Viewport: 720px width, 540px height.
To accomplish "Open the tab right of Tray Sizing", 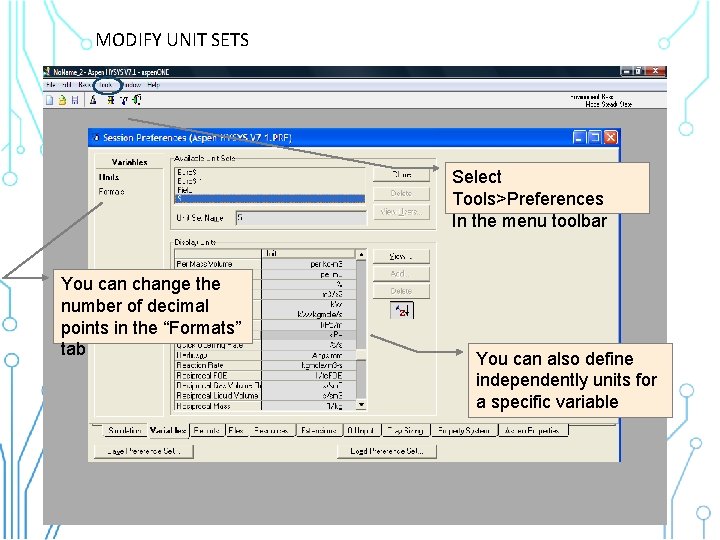I will [x=464, y=431].
